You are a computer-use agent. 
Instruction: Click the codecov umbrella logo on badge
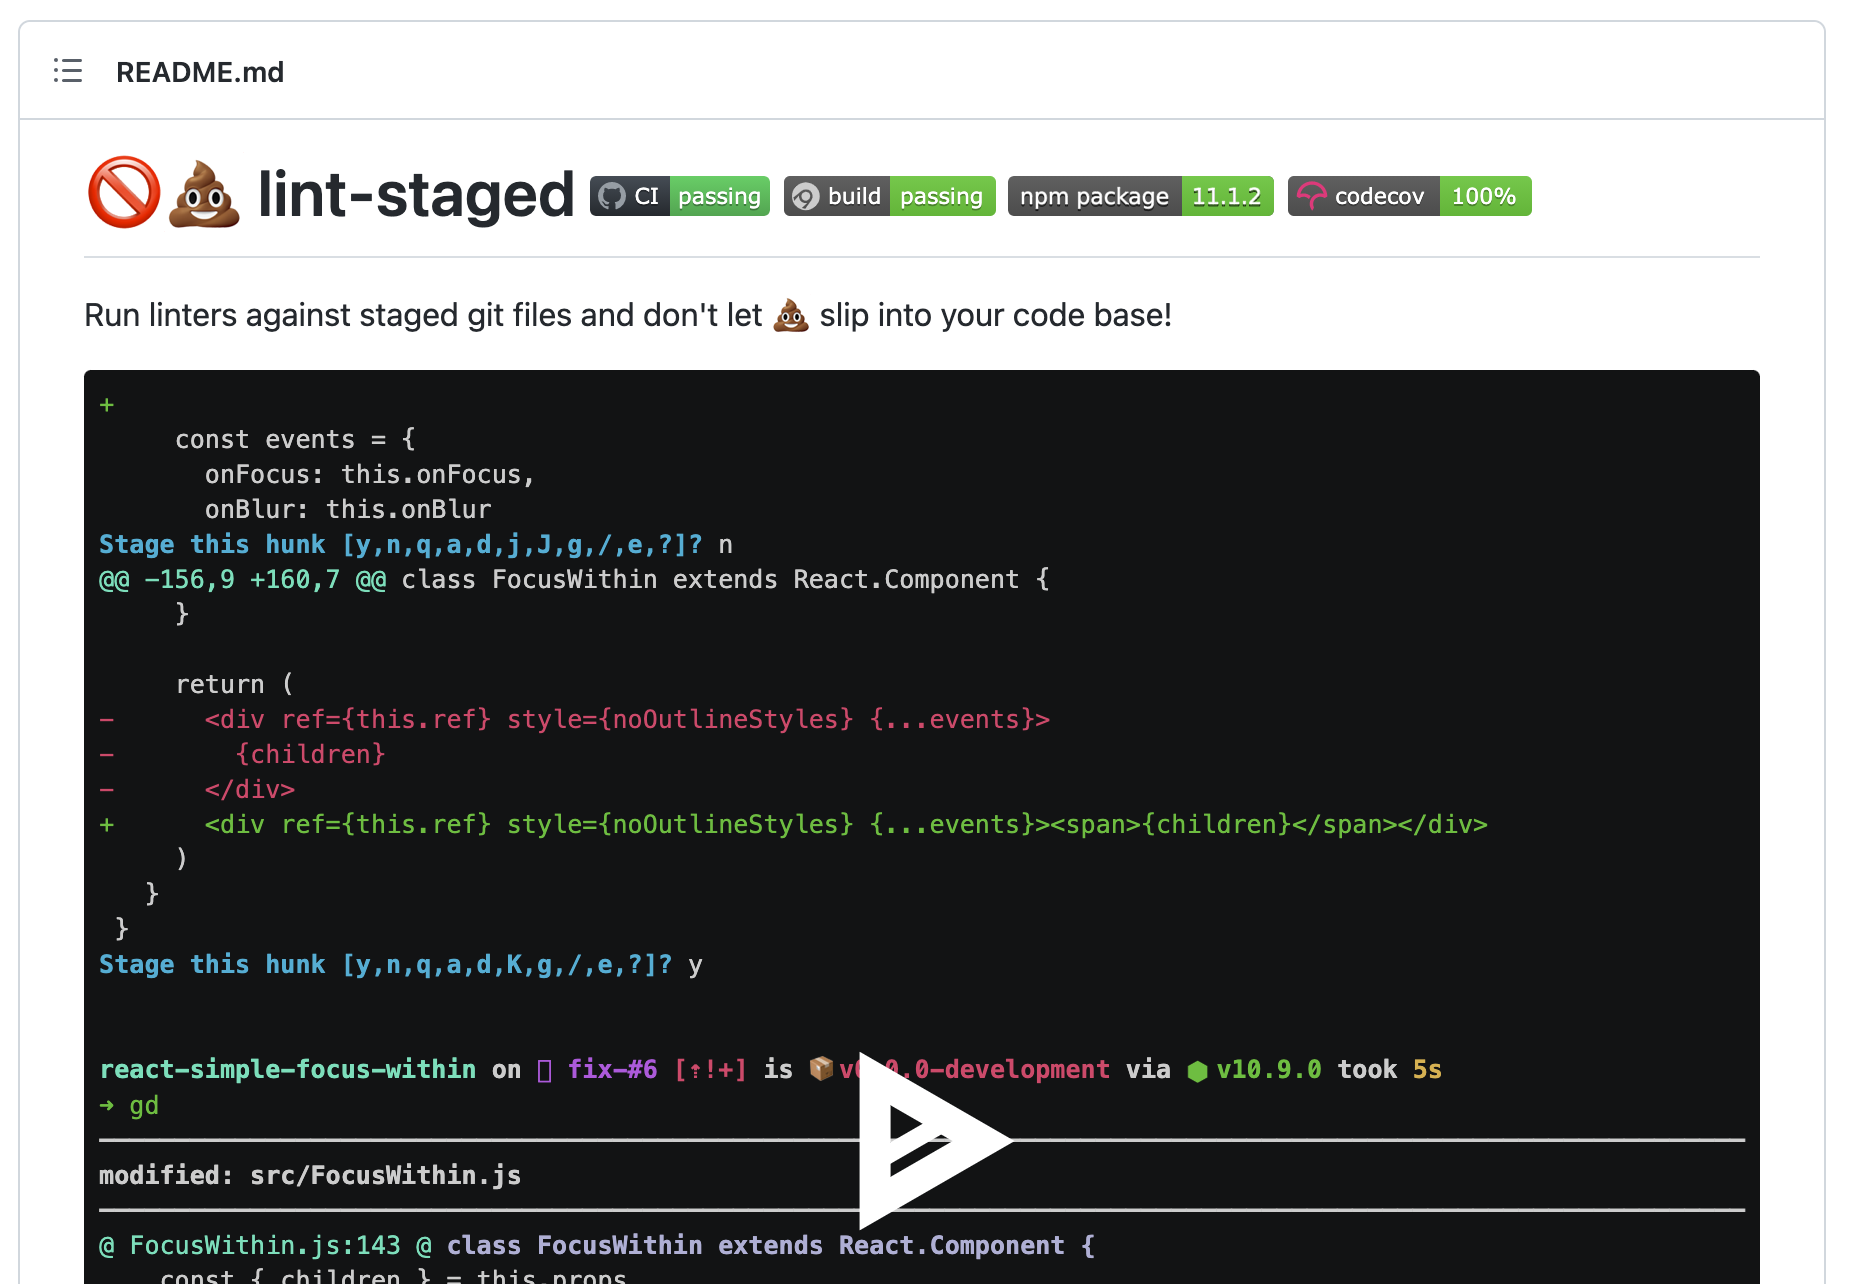[x=1311, y=196]
